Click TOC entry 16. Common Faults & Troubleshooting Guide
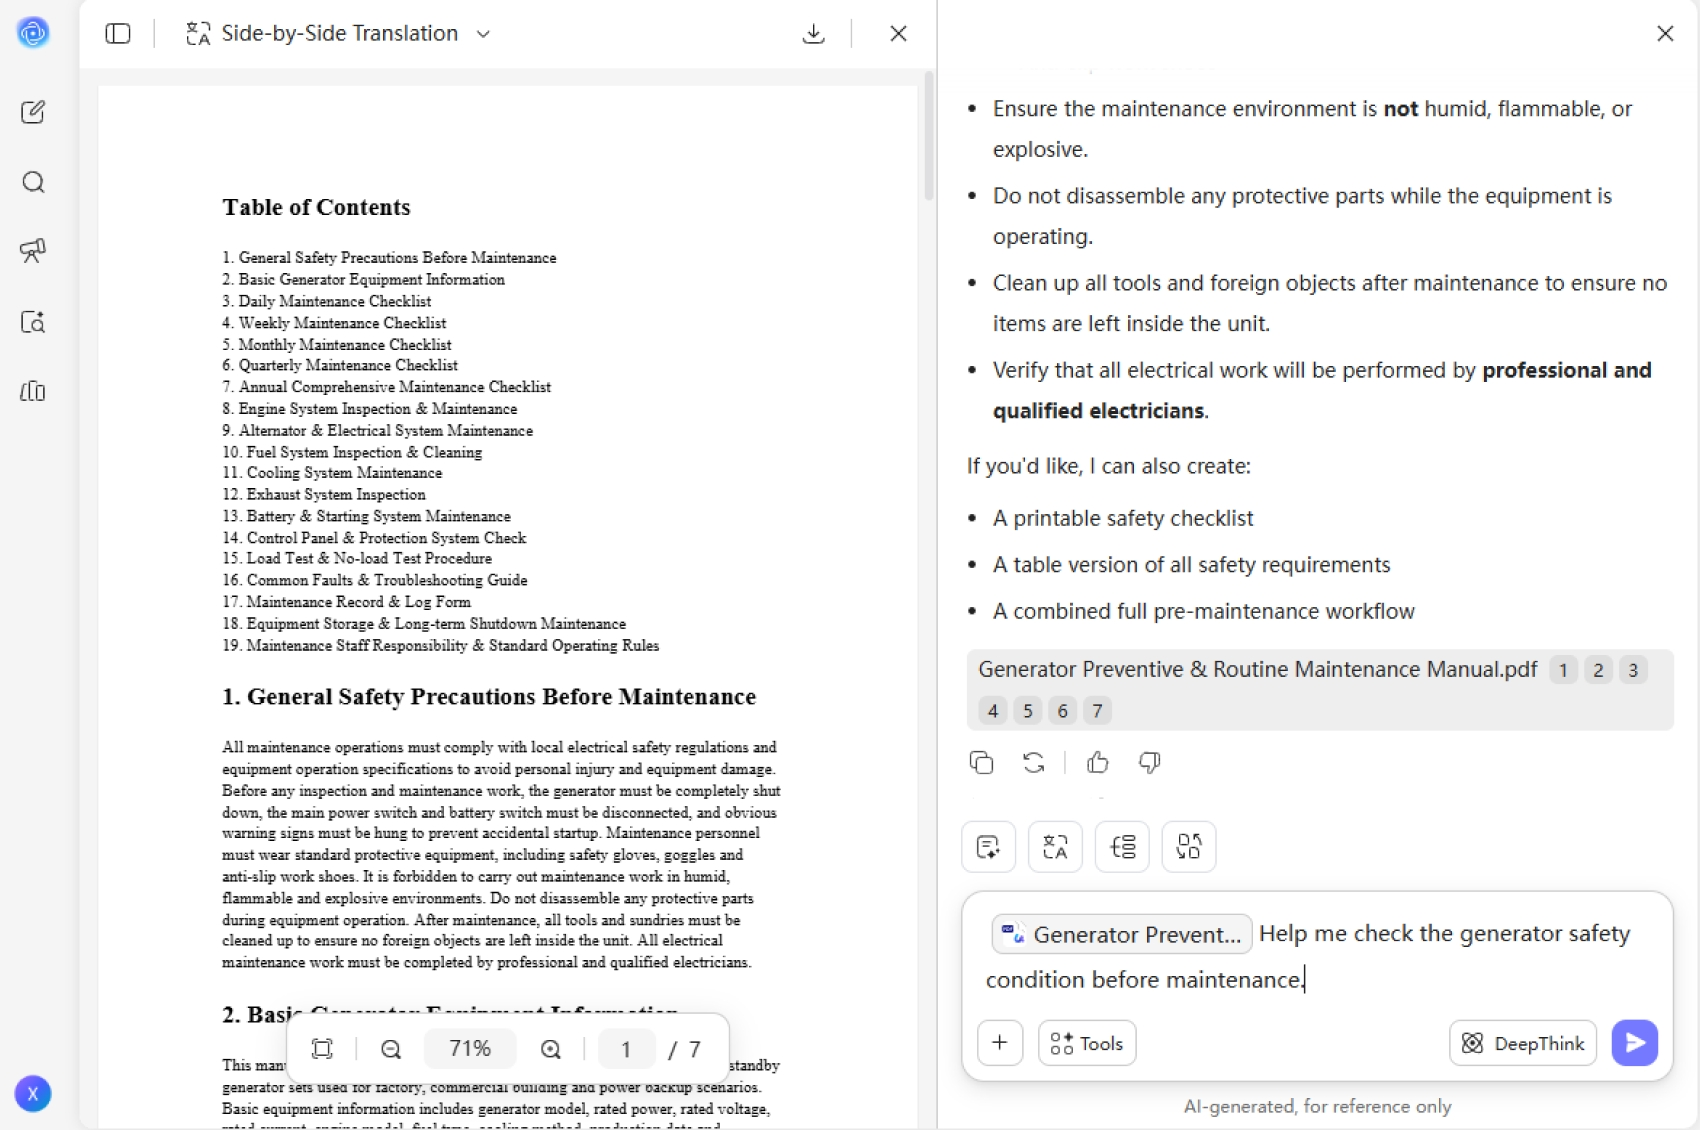Screen dimensions: 1700x1130 [375, 580]
